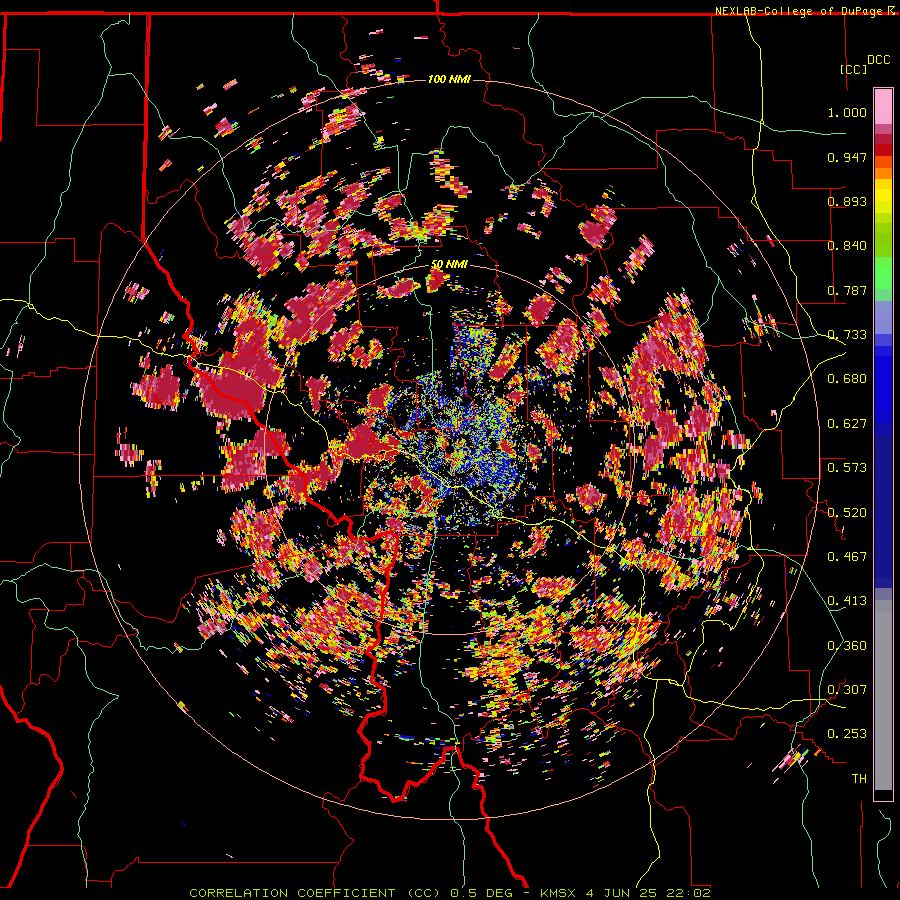Viewport: 900px width, 900px height.
Task: Select the 0.947 scale value
Action: (847, 157)
